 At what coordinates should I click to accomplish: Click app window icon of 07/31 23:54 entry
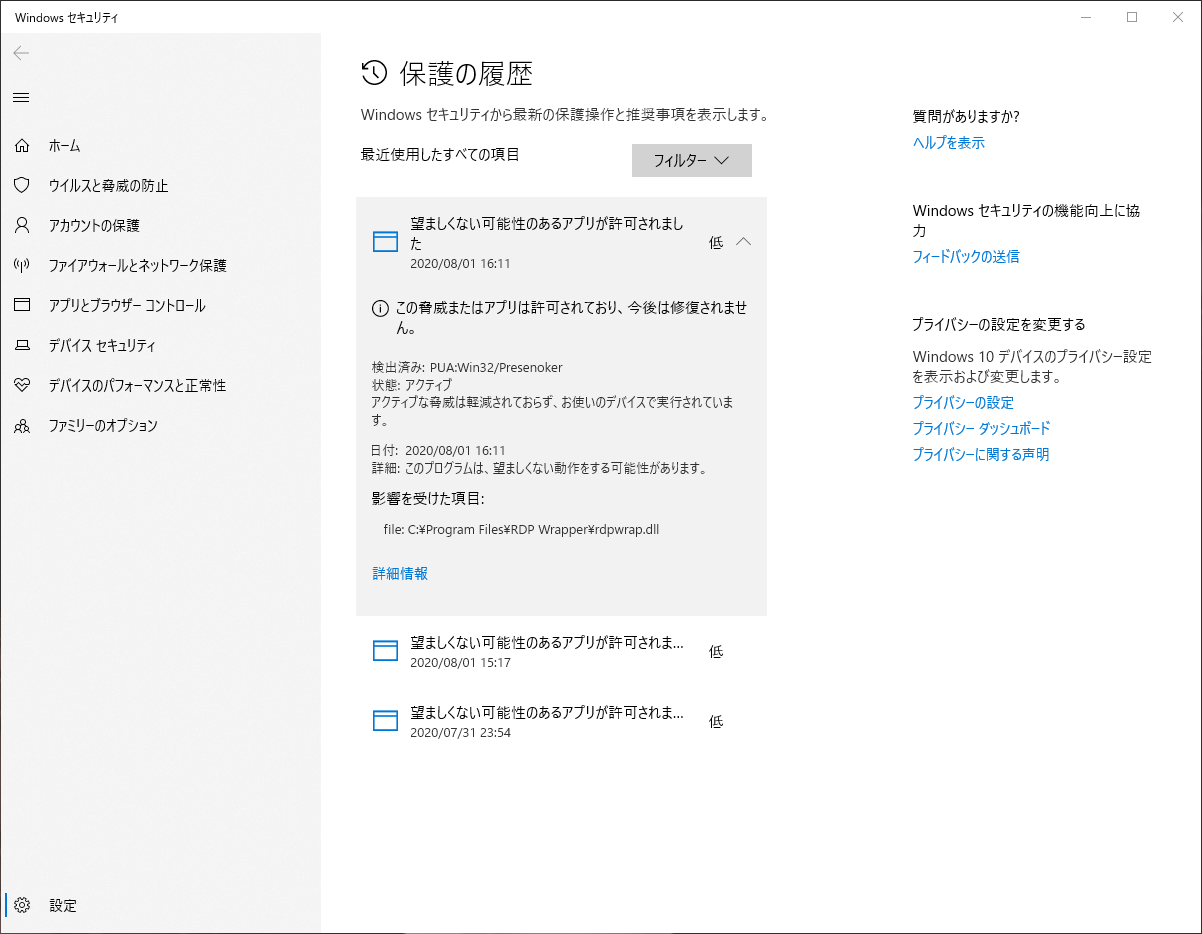point(385,721)
